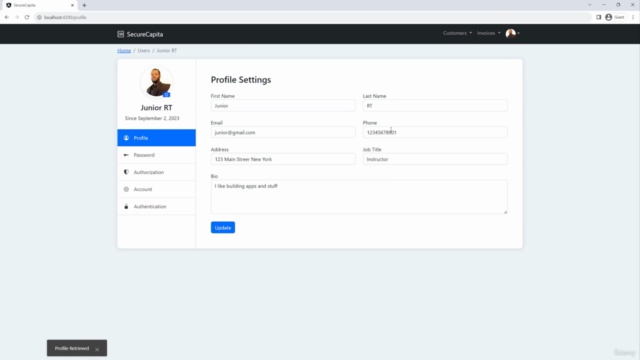Expand the Customers dropdown menu
The width and height of the screenshot is (640, 360).
pos(457,33)
